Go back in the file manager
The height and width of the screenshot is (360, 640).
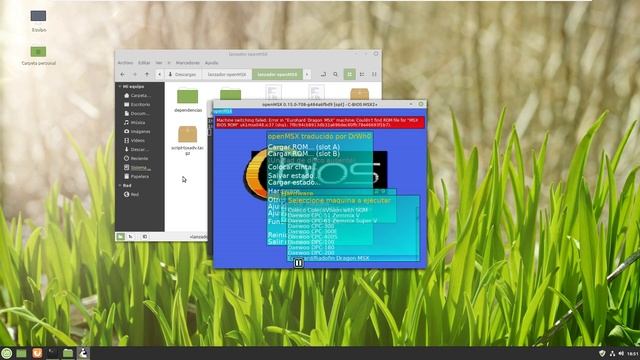point(123,74)
